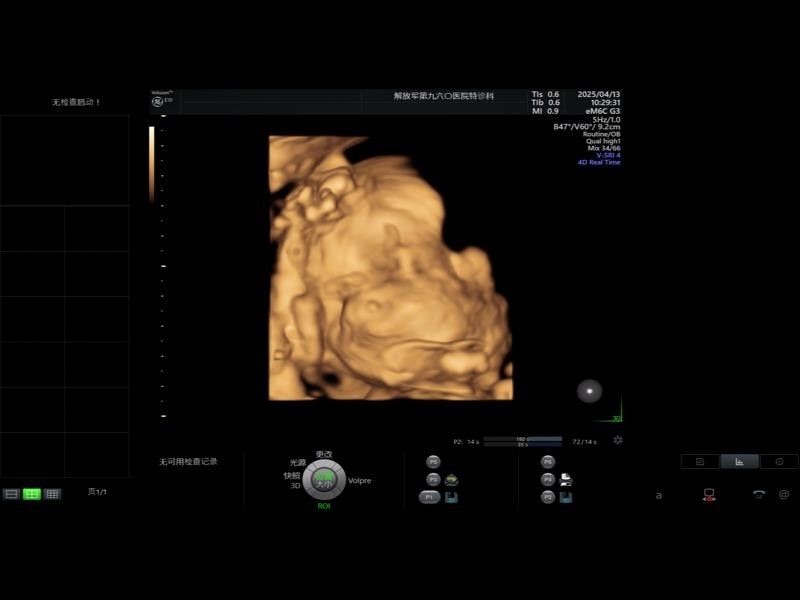Open the gear settings icon near cine bar

click(618, 440)
